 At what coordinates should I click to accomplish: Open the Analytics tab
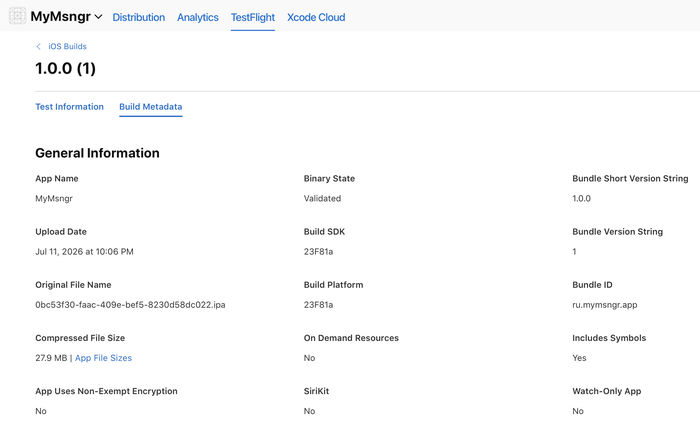198,17
